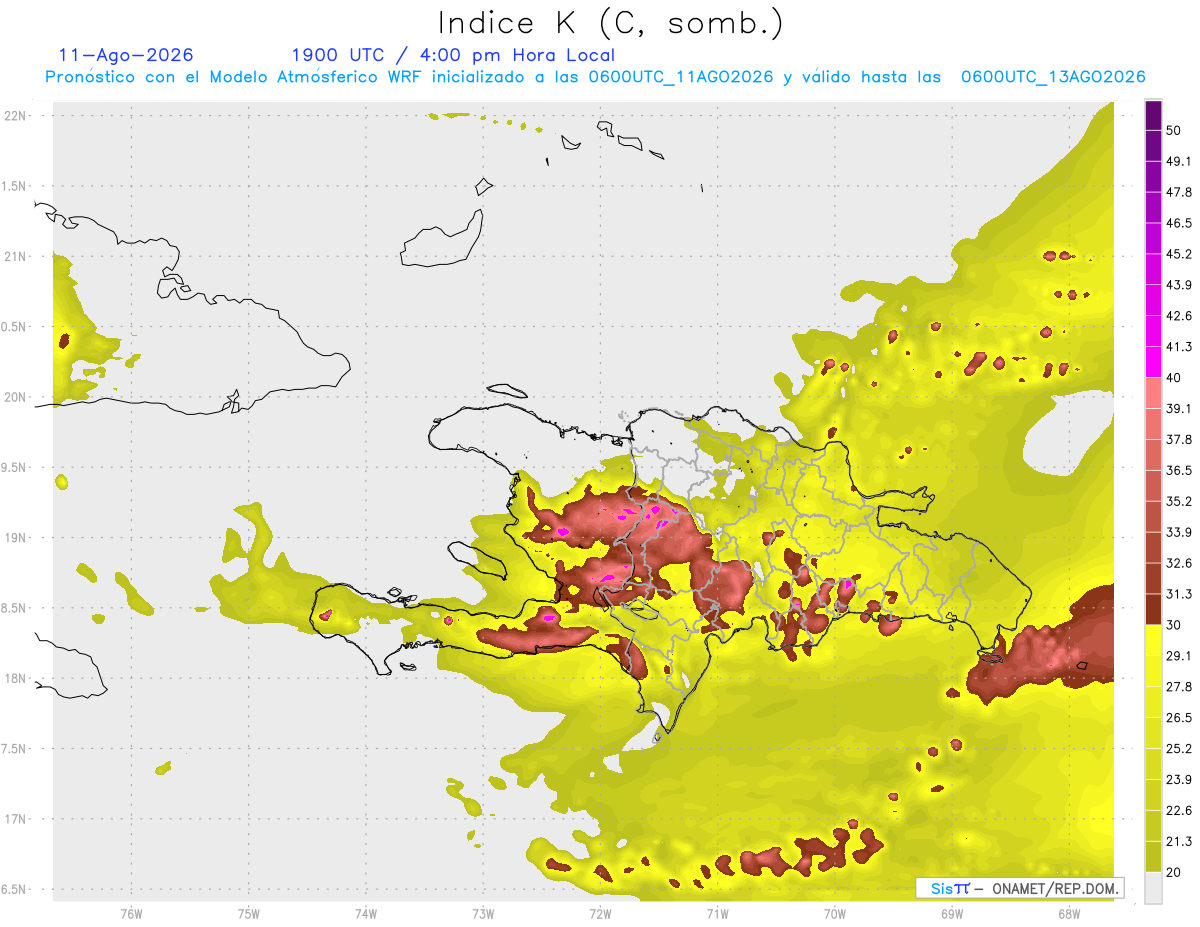Click the "40" color scale value
Screen dimensions: 1200x927
click(x=1173, y=377)
